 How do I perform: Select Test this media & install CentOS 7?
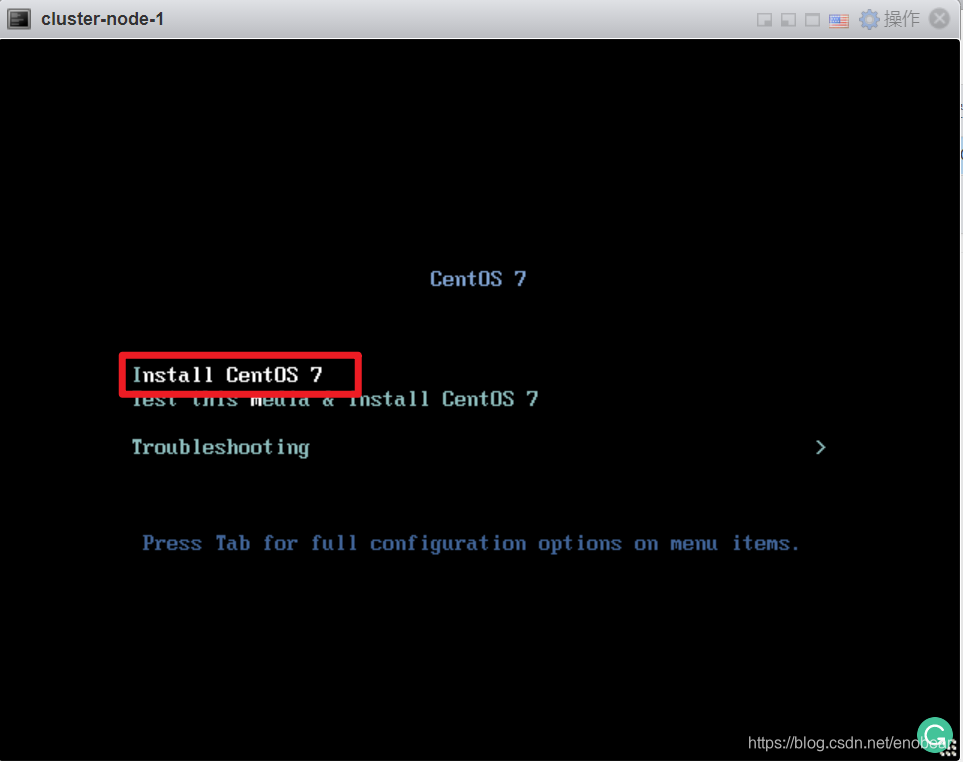click(x=335, y=399)
